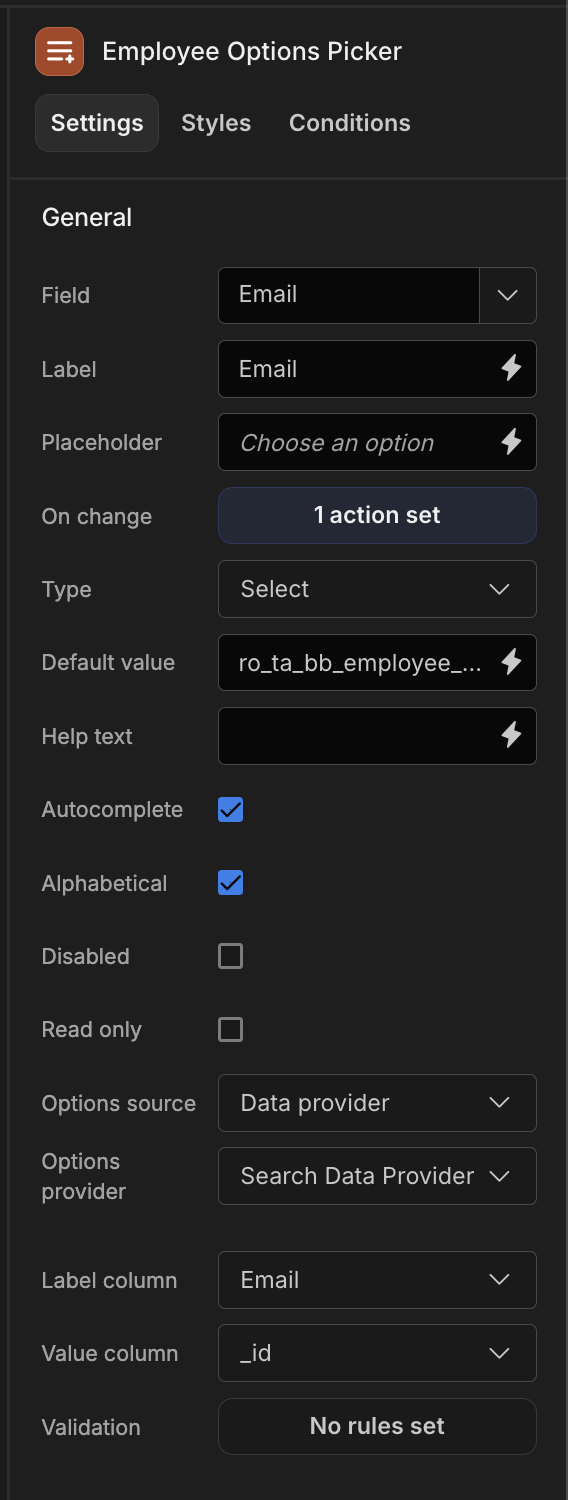This screenshot has height=1500, width=568.
Task: Switch to the Styles tab
Action: (x=216, y=123)
